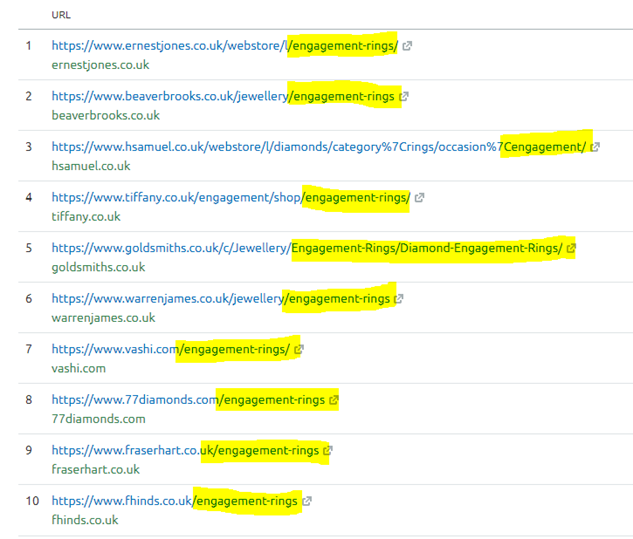The image size is (633, 539).
Task: Open the warrenjames.co.uk jewellery engagement-rings URL
Action: pos(221,299)
